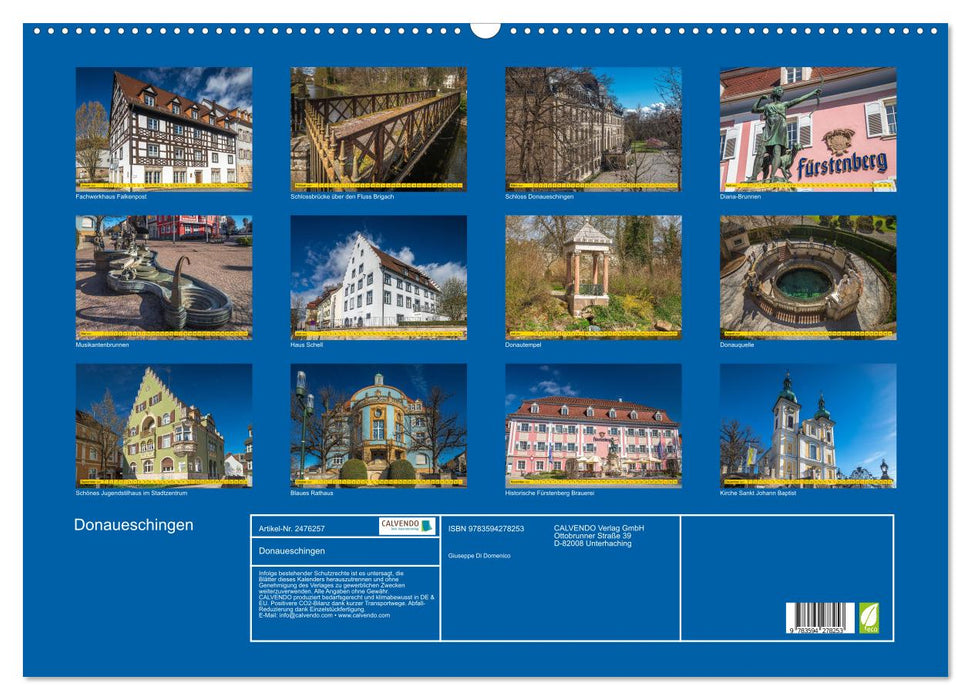Click the Donauquelle caption
The width and height of the screenshot is (971, 700).
737,344
